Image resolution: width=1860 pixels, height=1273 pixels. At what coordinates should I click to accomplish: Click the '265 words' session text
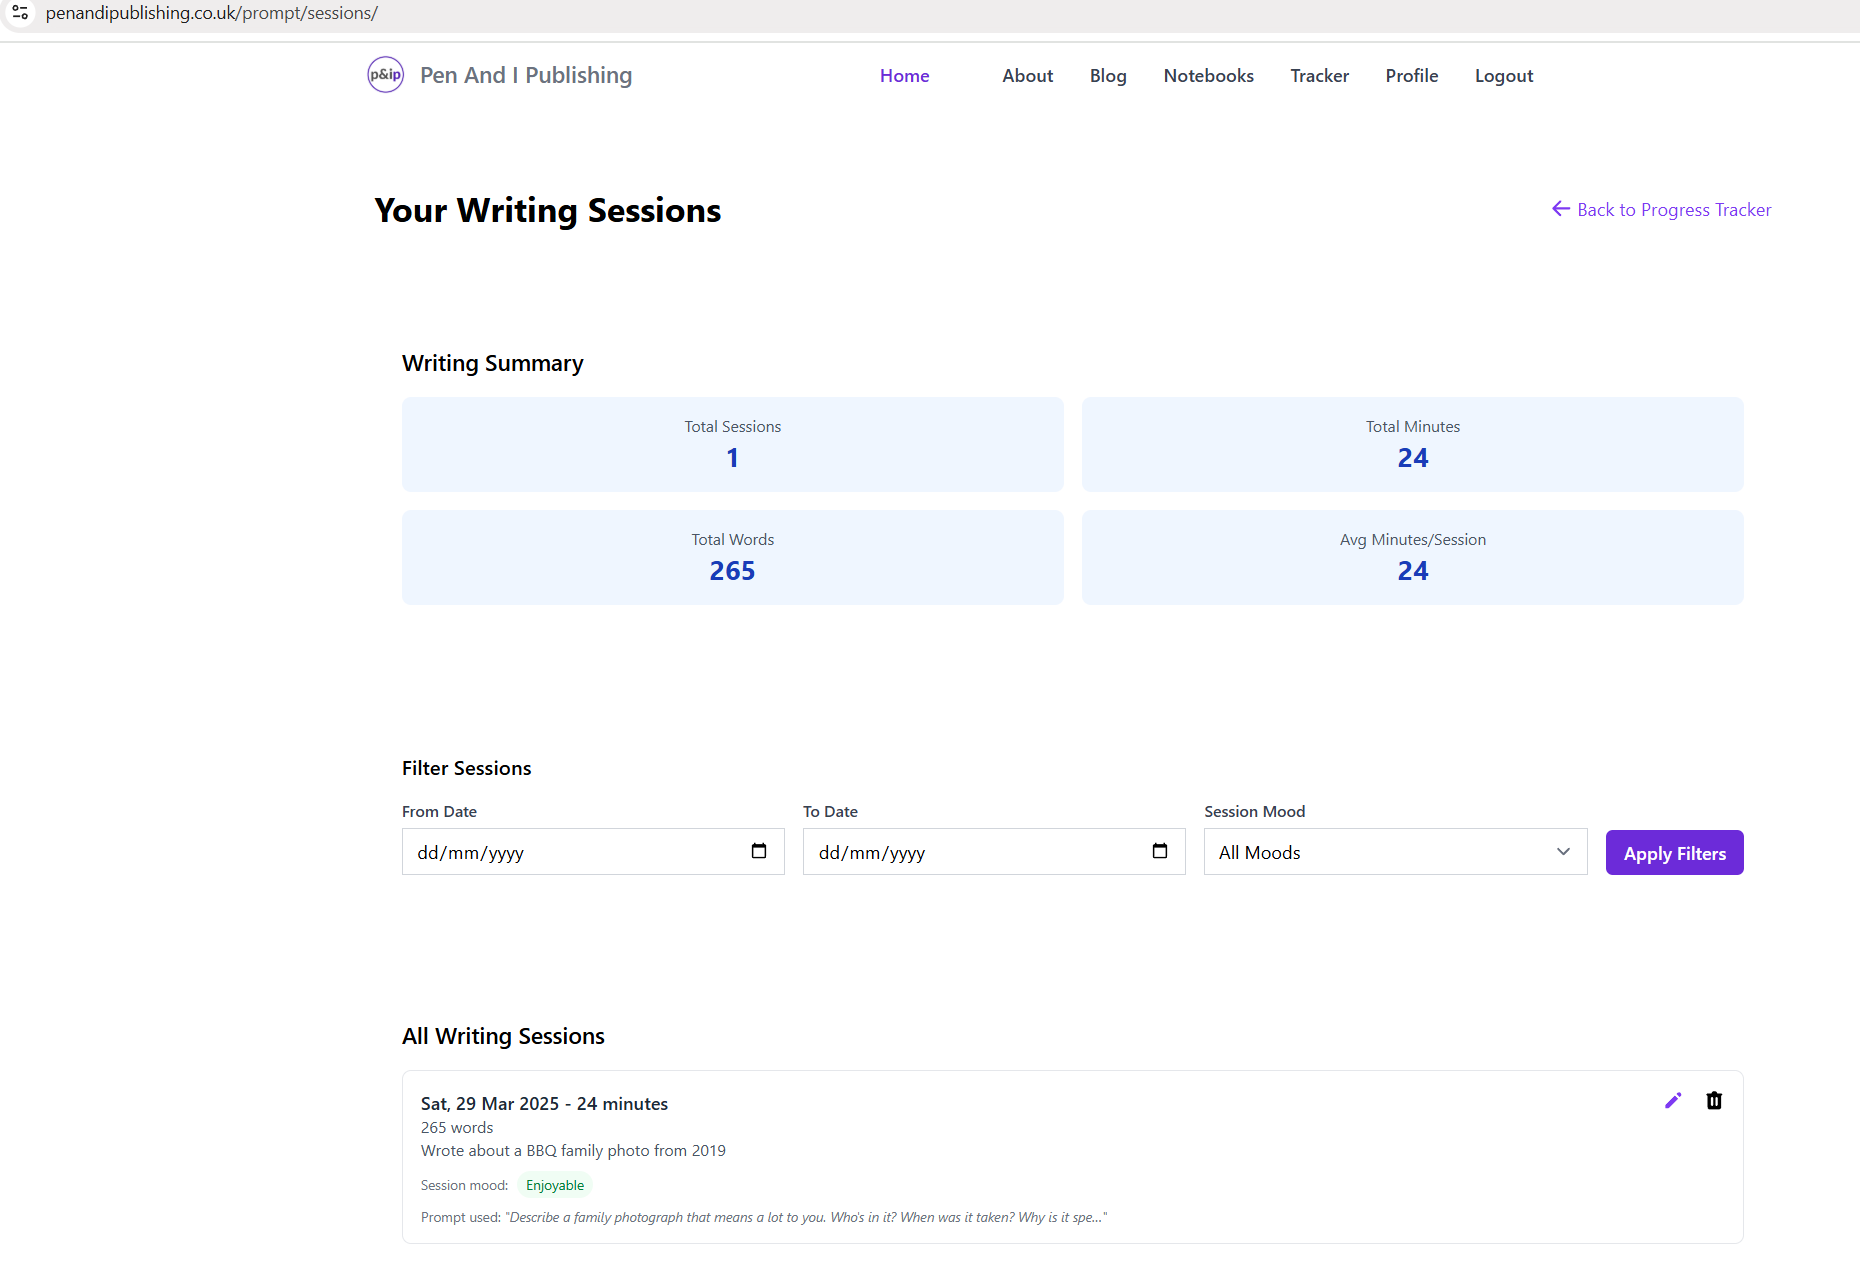point(457,1128)
